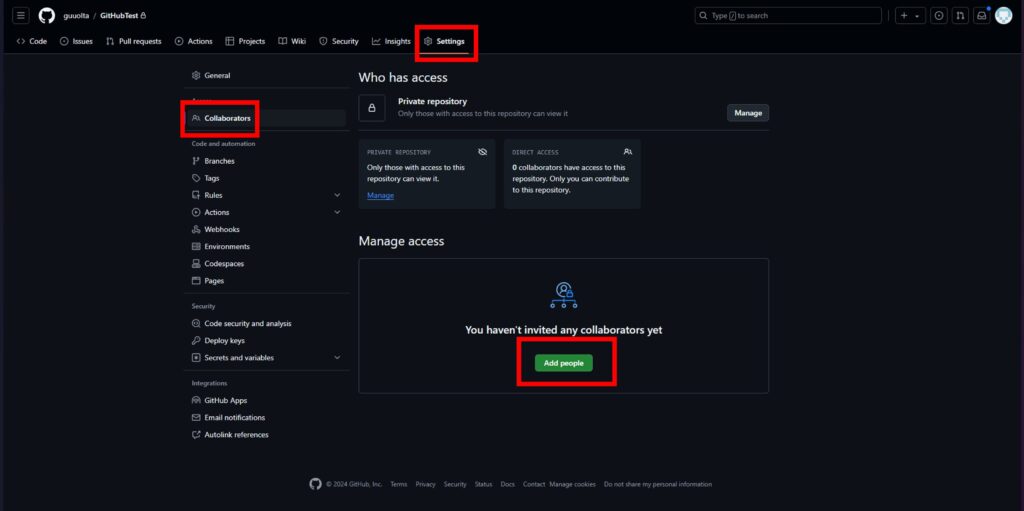This screenshot has height=511, width=1024.
Task: Open the Insights tab
Action: [391, 41]
